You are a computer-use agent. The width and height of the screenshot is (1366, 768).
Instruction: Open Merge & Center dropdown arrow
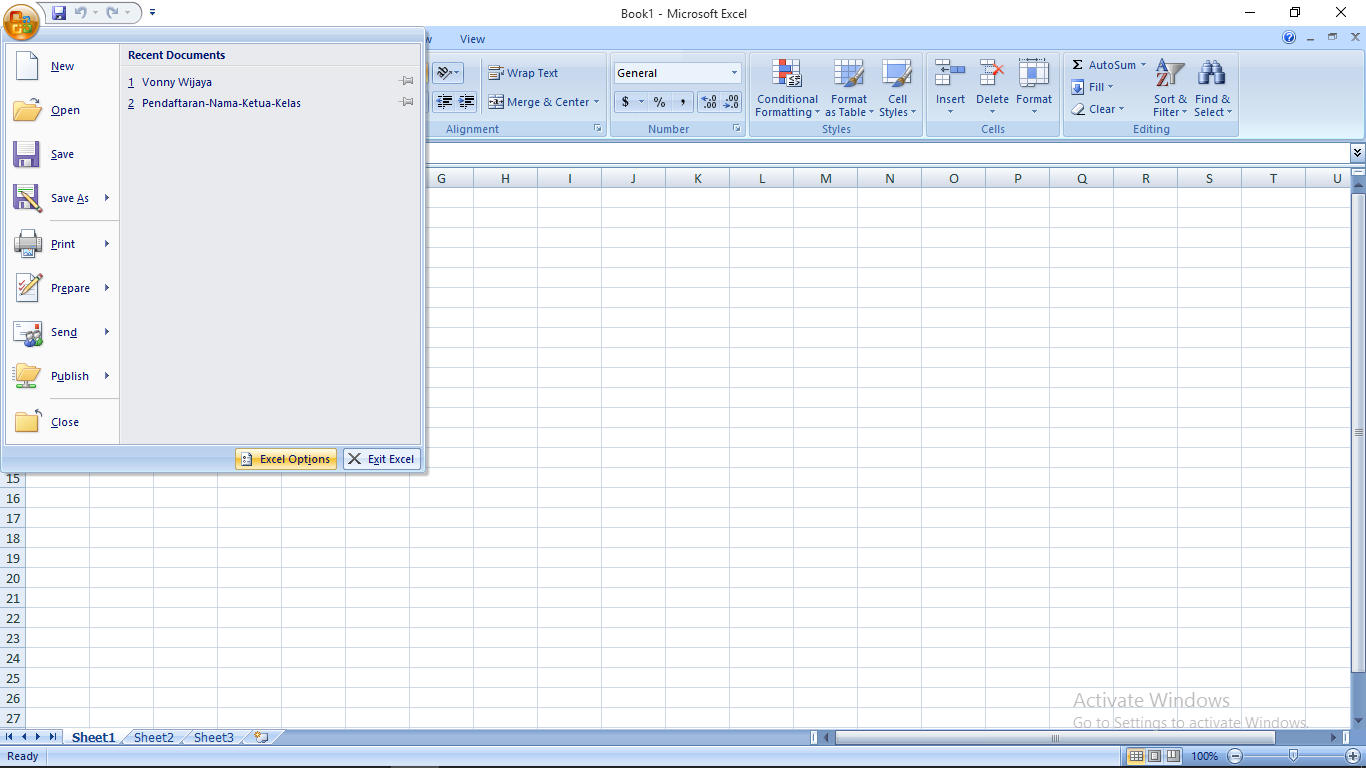click(597, 102)
